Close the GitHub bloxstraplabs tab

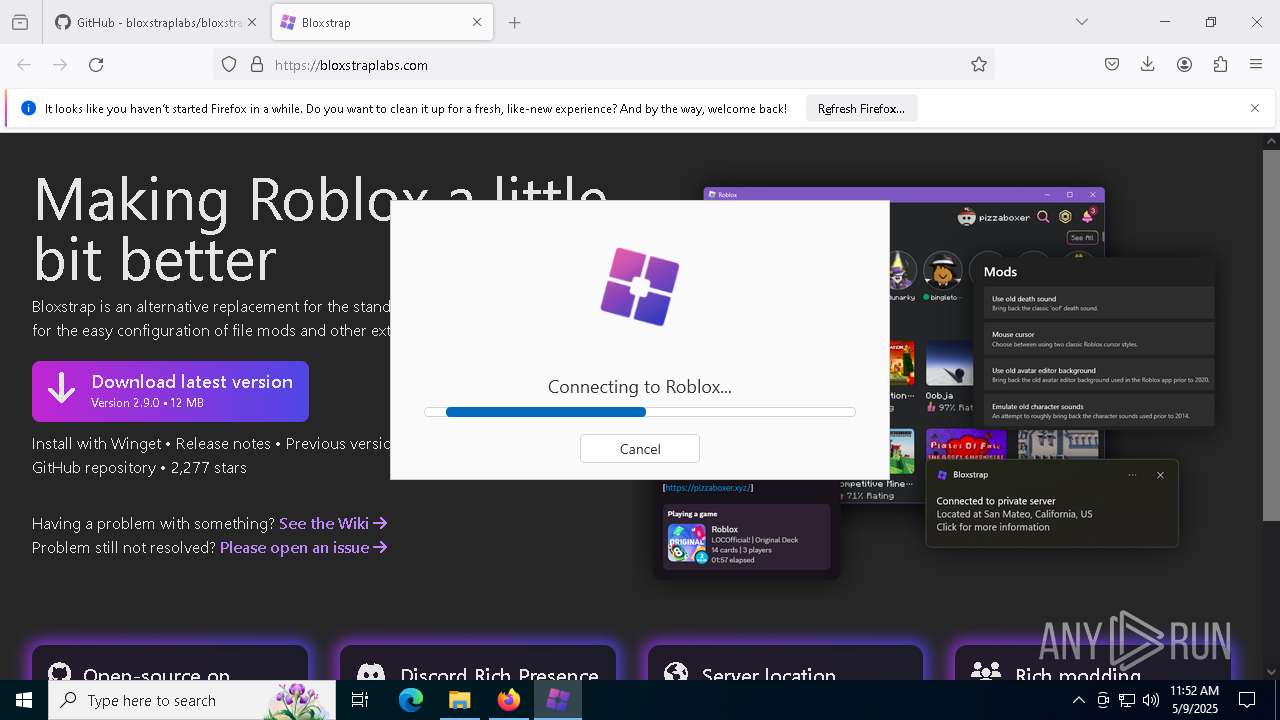click(252, 22)
